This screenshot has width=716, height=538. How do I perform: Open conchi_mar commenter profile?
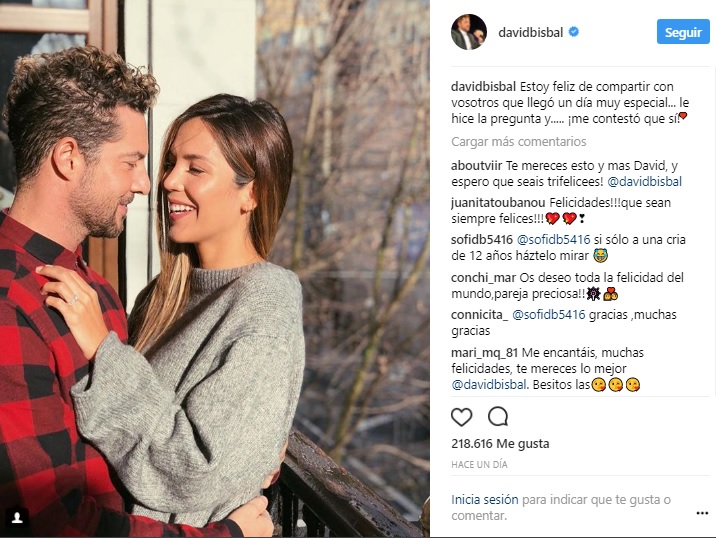(483, 278)
